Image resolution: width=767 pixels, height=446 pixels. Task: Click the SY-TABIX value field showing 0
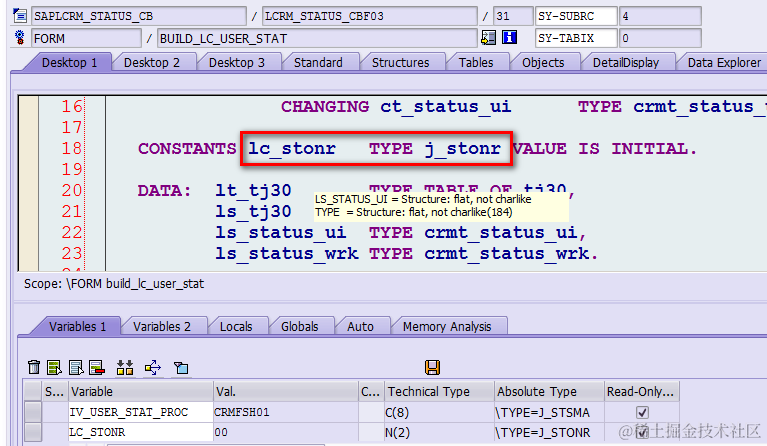(x=660, y=38)
